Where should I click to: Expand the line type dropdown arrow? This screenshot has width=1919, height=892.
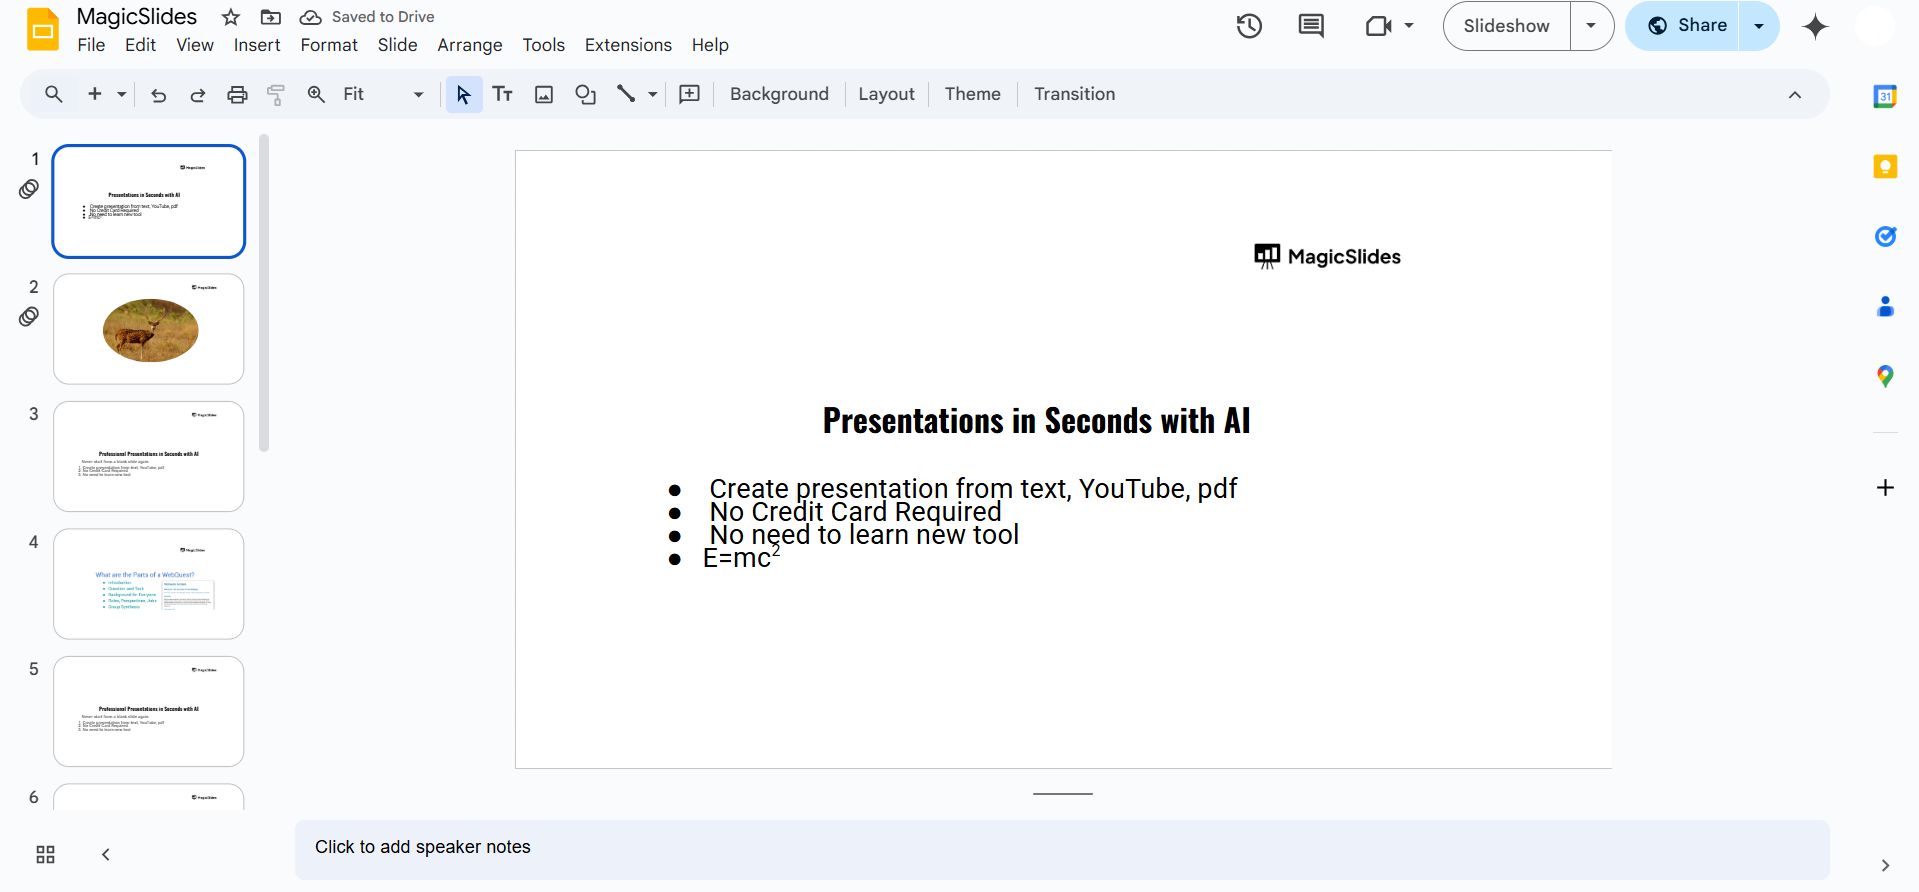pos(653,94)
